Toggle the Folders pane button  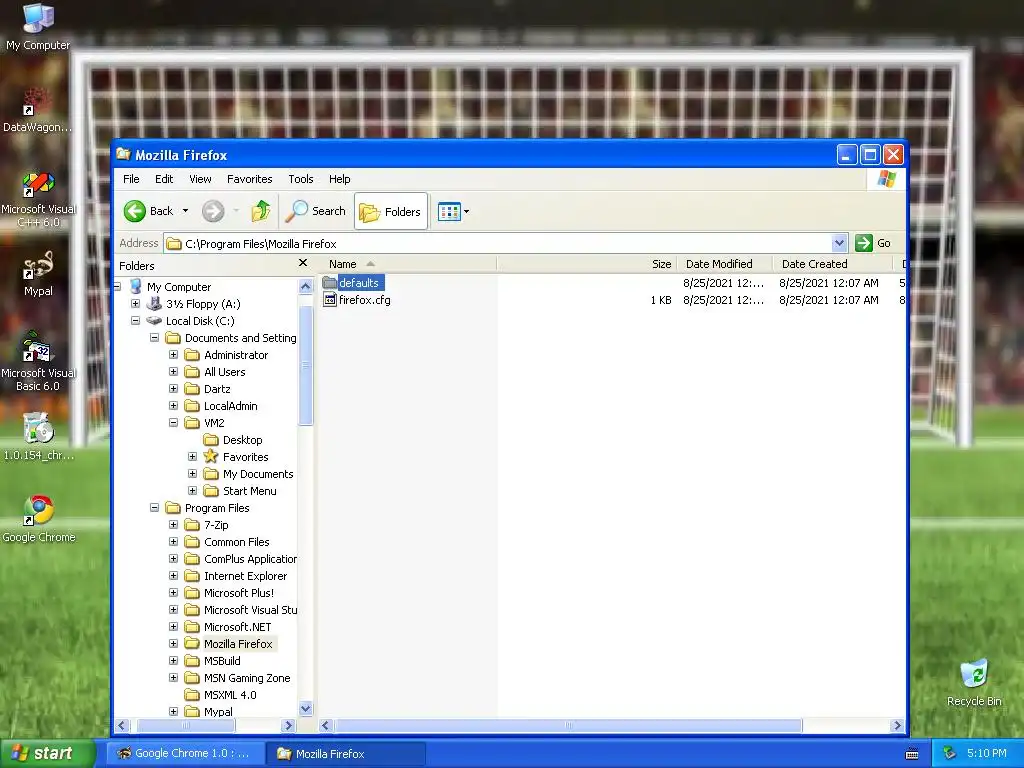click(x=391, y=212)
